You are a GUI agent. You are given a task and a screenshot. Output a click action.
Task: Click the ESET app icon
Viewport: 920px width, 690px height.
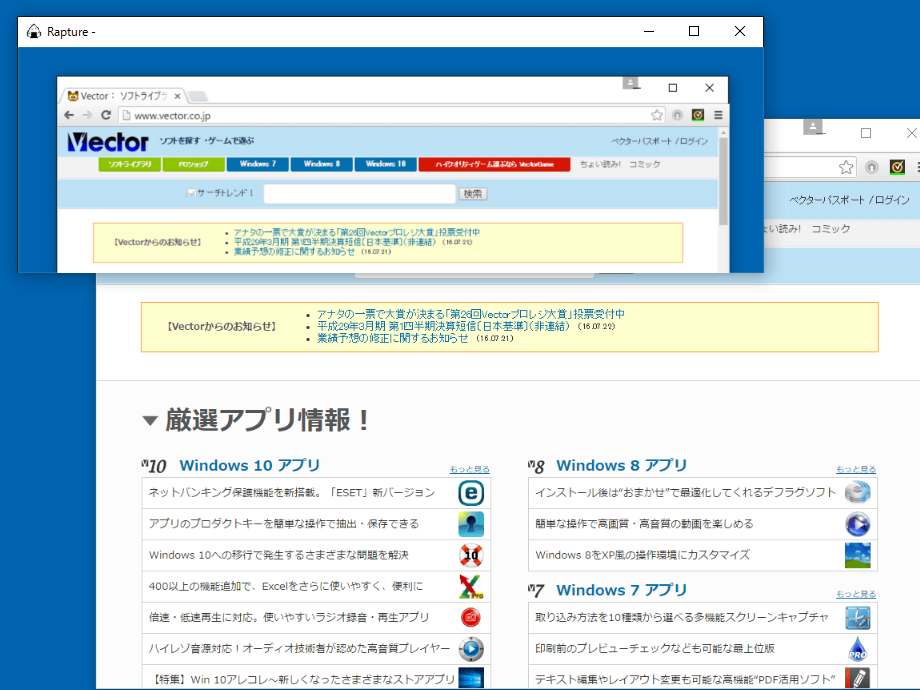pyautogui.click(x=471, y=493)
